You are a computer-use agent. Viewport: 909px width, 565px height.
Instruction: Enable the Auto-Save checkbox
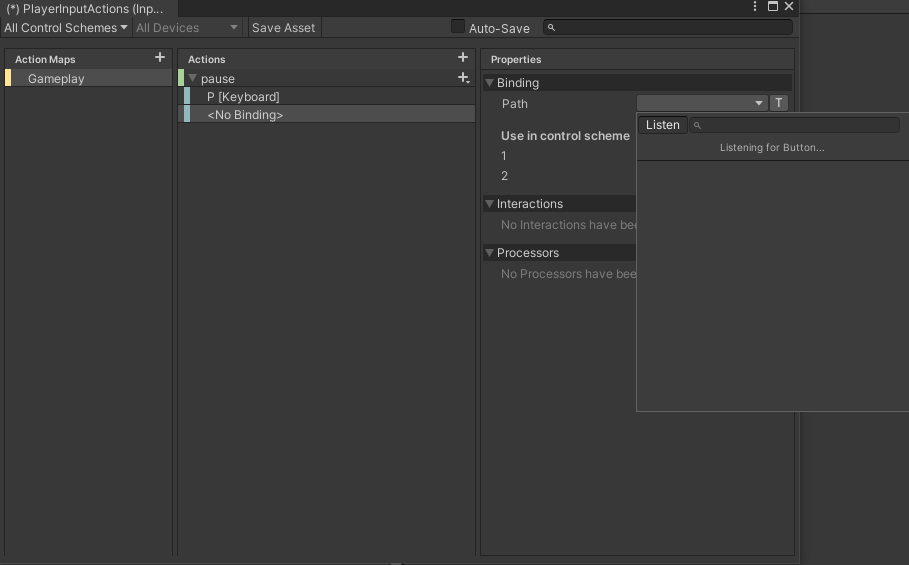[458, 27]
